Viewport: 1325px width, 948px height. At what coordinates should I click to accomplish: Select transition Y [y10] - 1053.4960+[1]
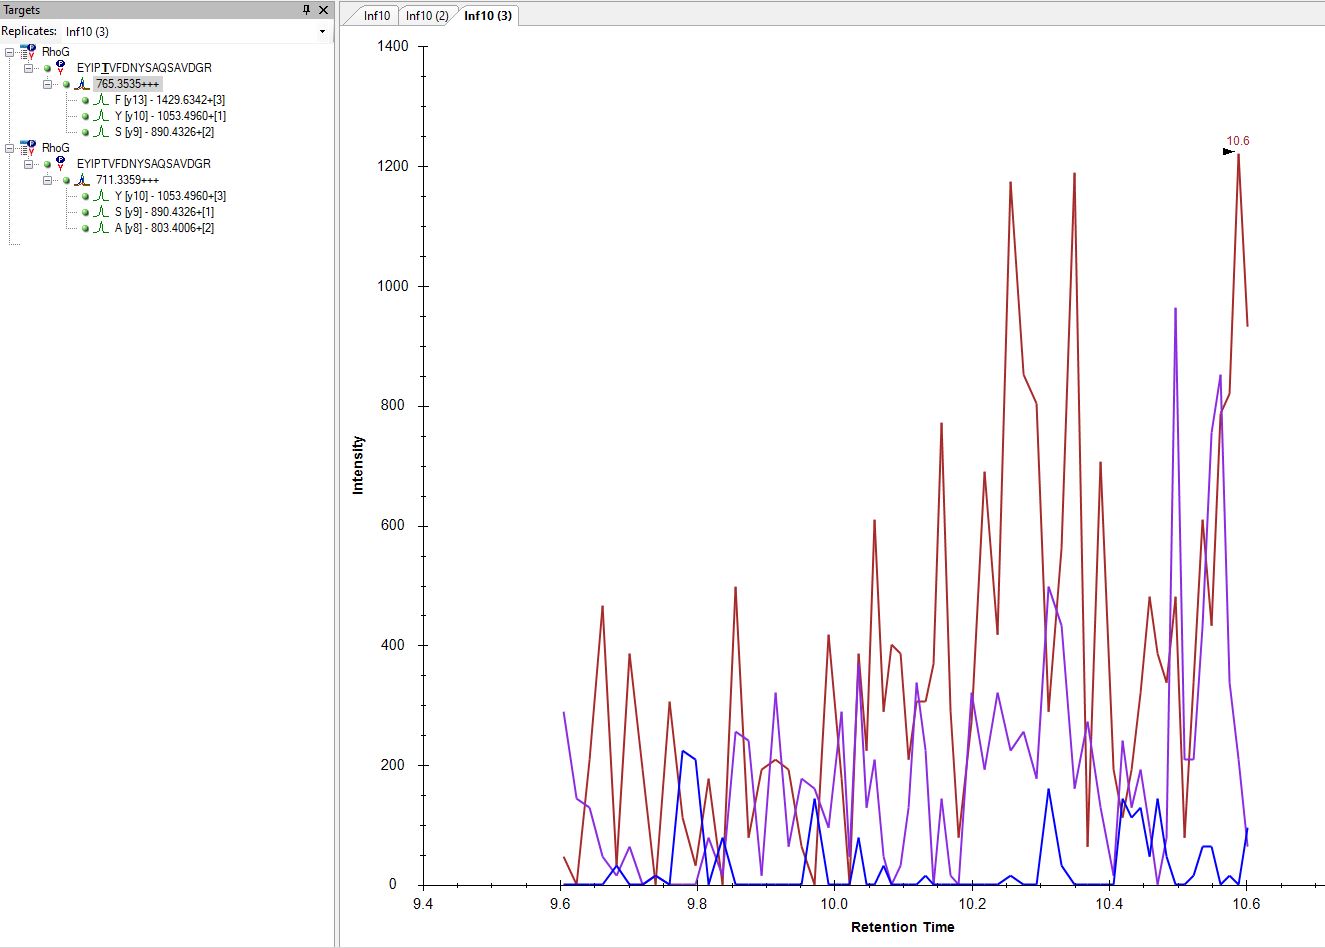(x=170, y=116)
